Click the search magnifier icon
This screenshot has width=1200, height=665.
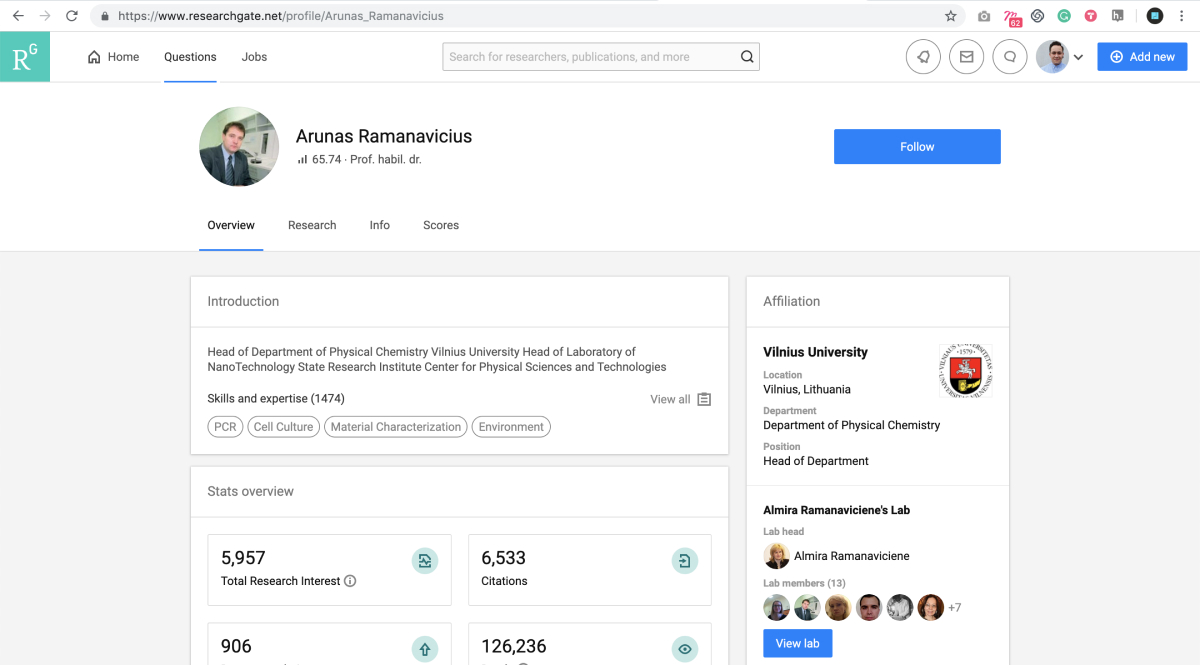coord(747,57)
